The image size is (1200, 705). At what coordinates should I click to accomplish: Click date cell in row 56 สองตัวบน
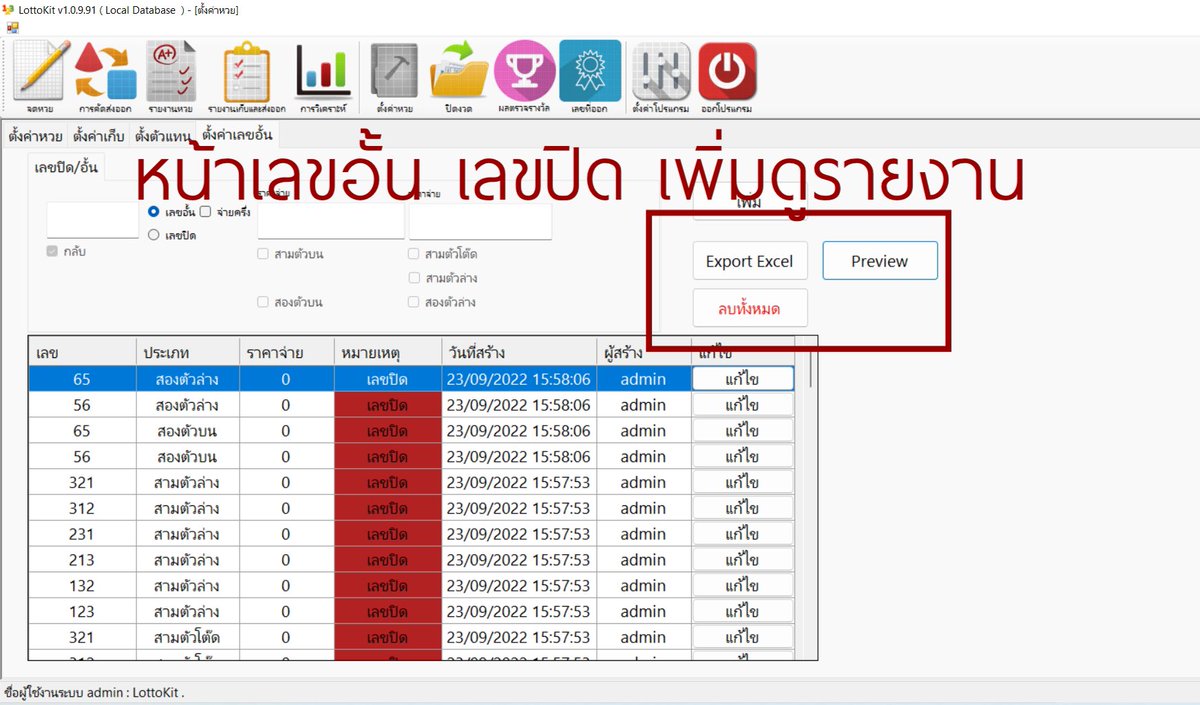[x=519, y=457]
